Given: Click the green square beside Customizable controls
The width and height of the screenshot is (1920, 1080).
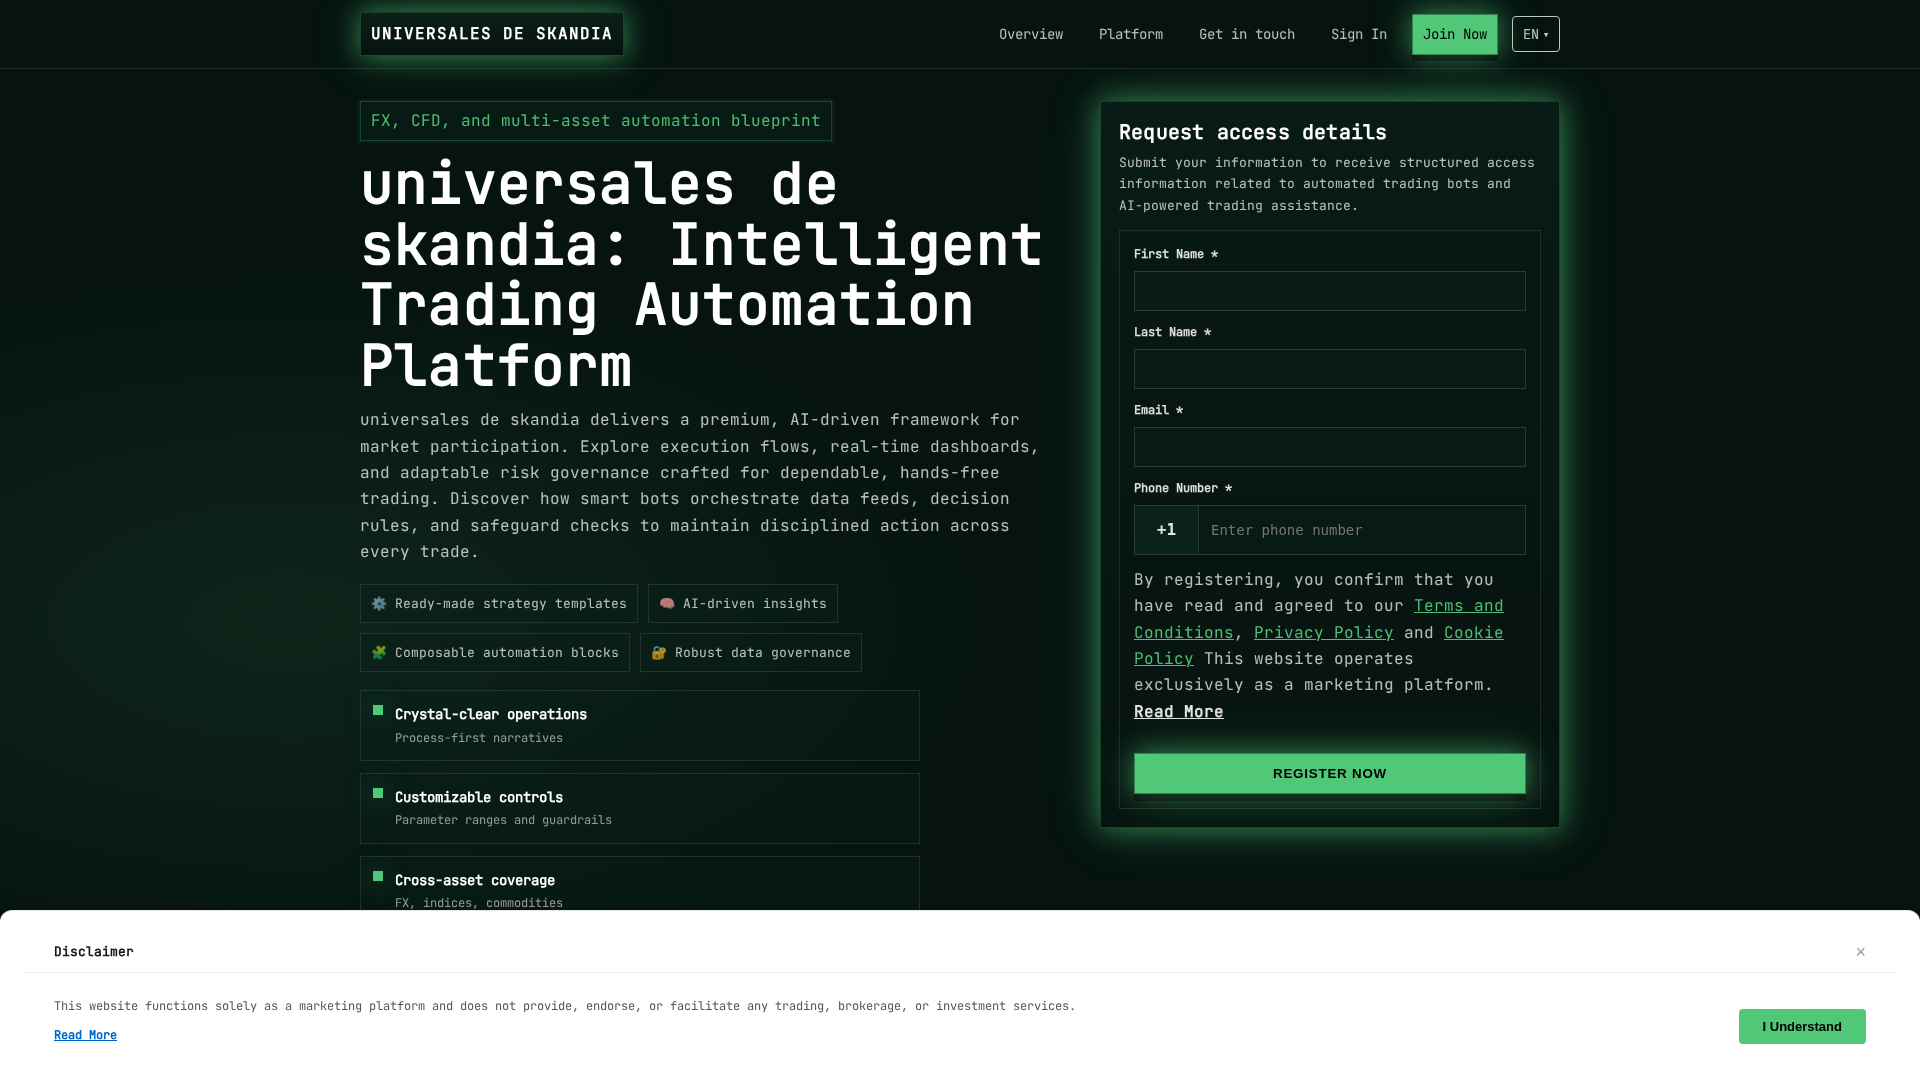Looking at the screenshot, I should (378, 793).
